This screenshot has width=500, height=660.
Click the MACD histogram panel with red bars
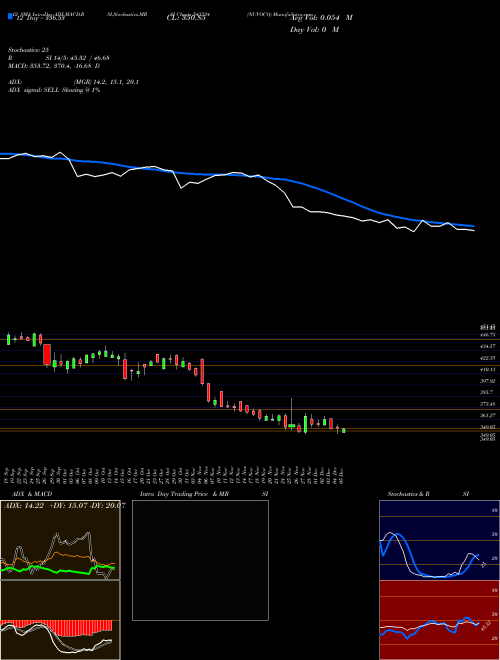click(x=60, y=620)
